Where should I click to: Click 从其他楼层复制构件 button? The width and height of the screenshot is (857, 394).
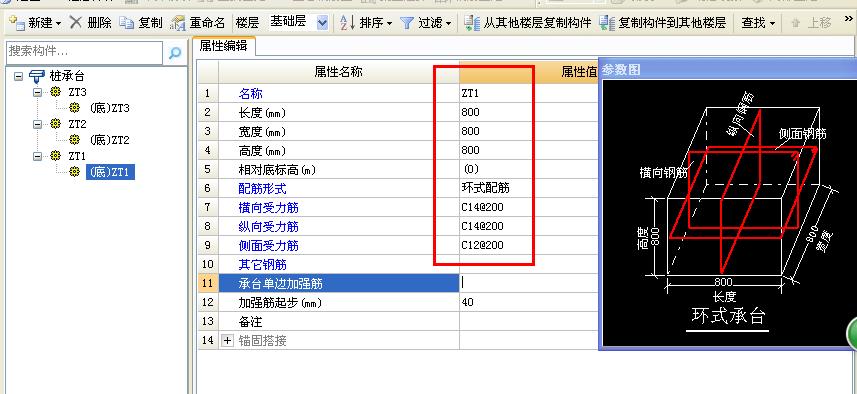pos(528,22)
